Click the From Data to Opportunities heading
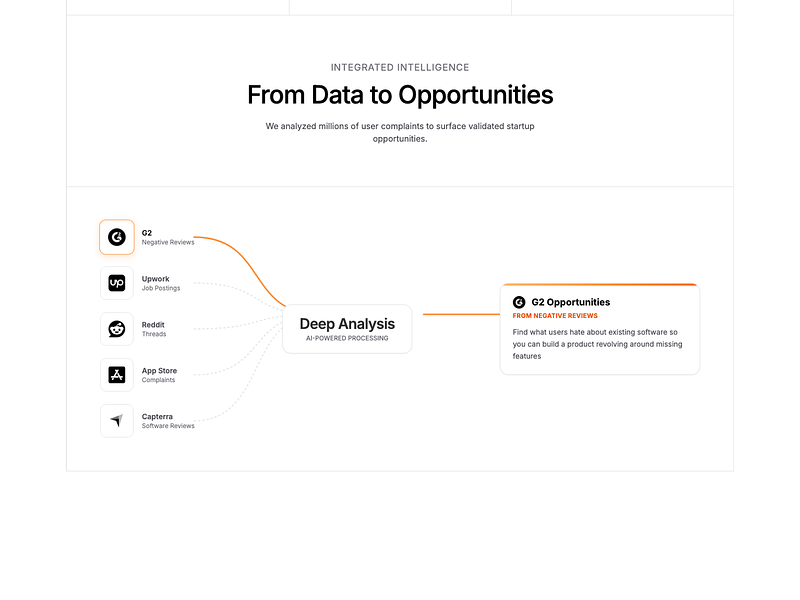Screen dimensions: 800x600 click(x=400, y=95)
